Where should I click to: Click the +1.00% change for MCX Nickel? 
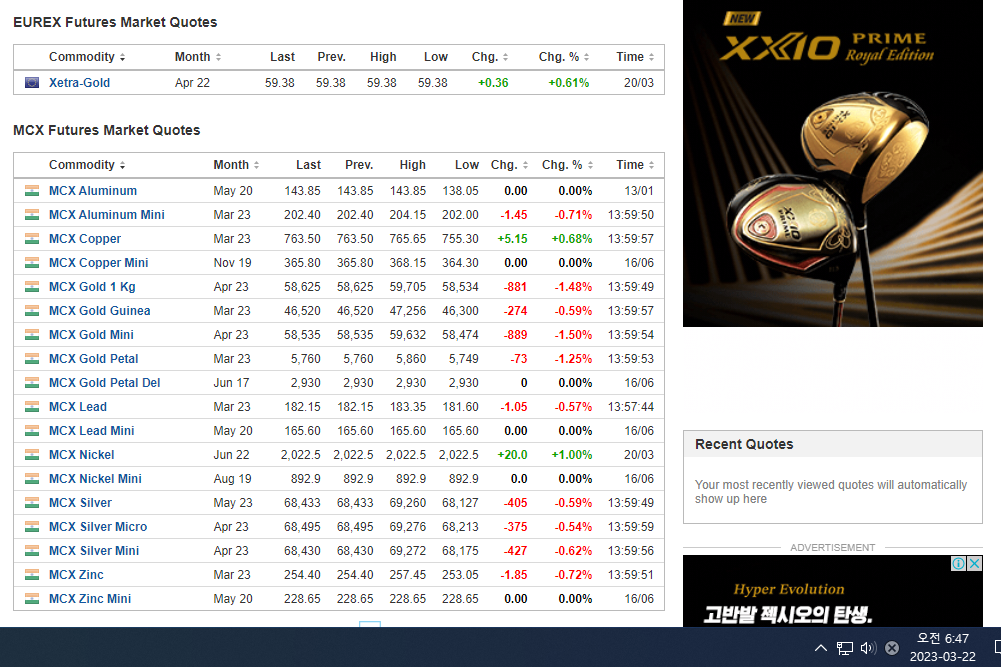coord(571,455)
